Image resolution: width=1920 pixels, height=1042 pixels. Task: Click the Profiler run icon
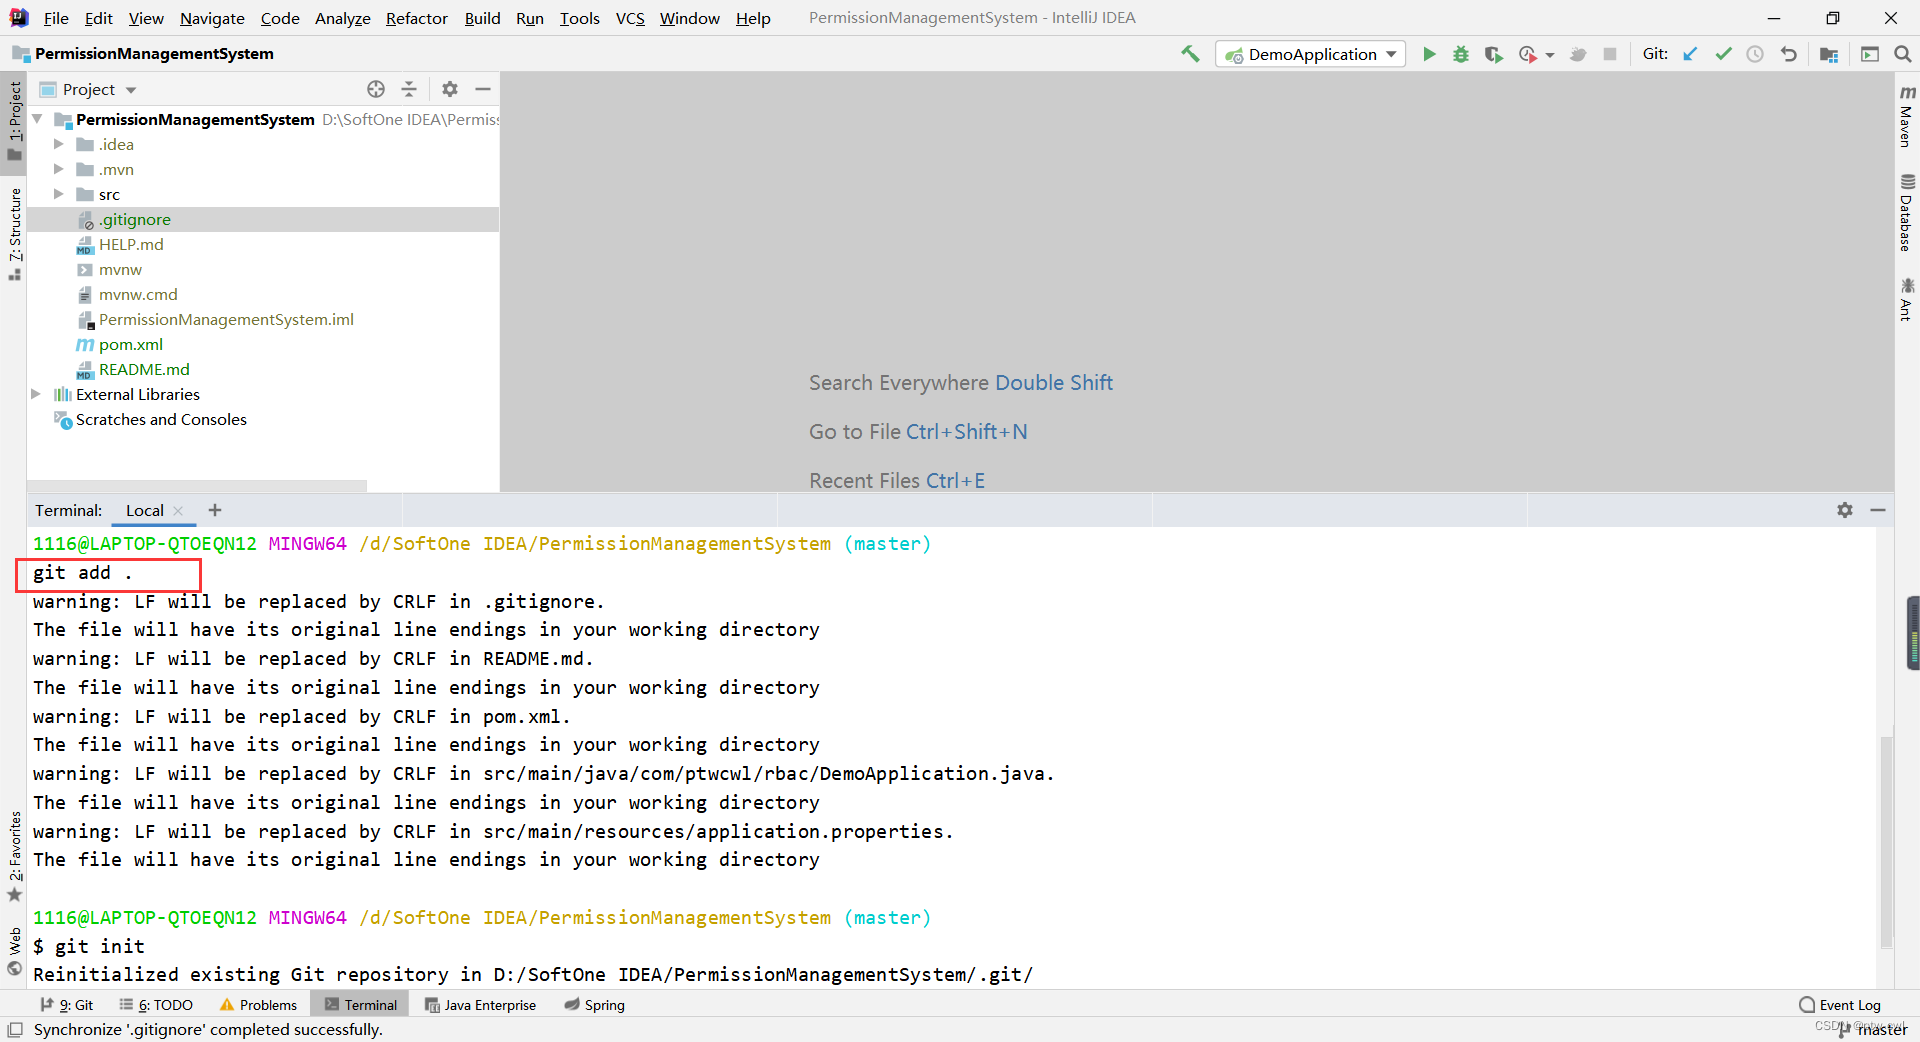[x=1527, y=54]
